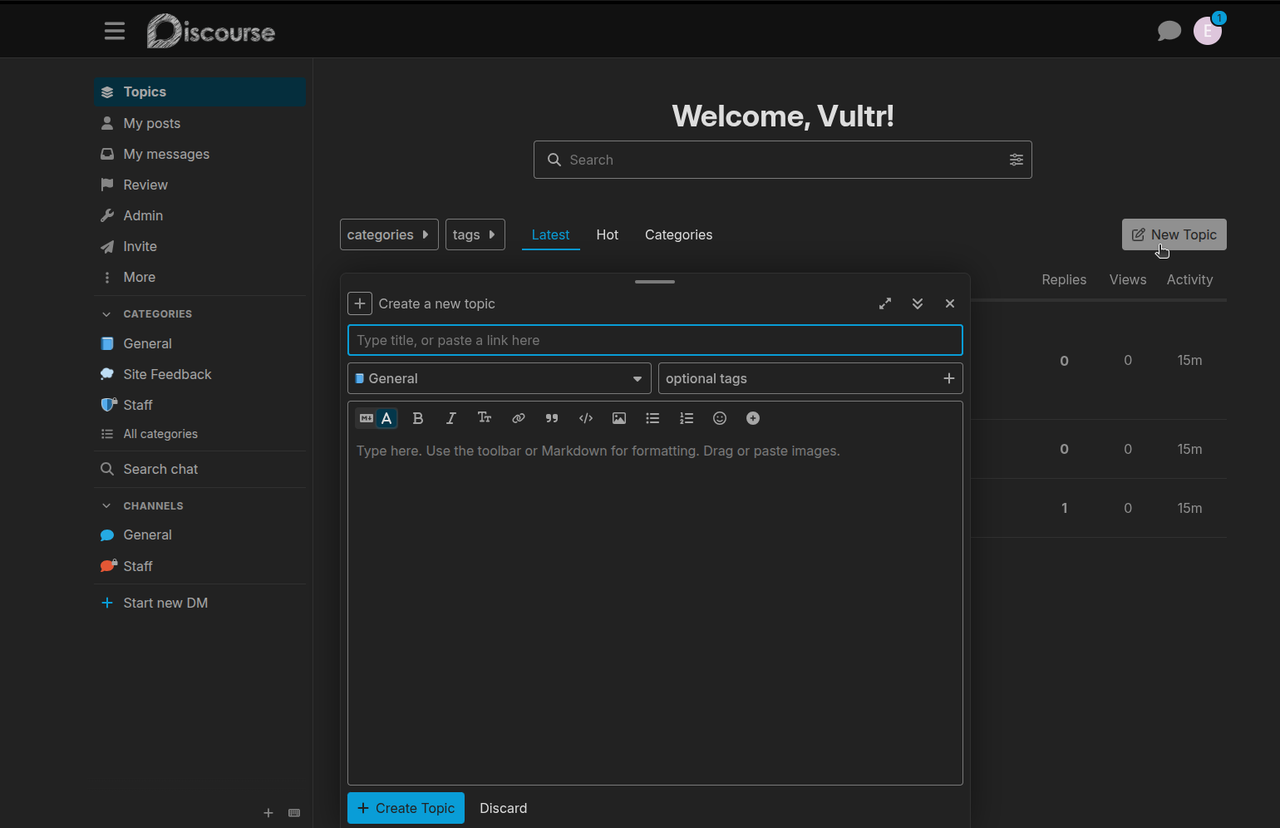Click the topic title input field
The width and height of the screenshot is (1280, 828).
pyautogui.click(x=655, y=340)
